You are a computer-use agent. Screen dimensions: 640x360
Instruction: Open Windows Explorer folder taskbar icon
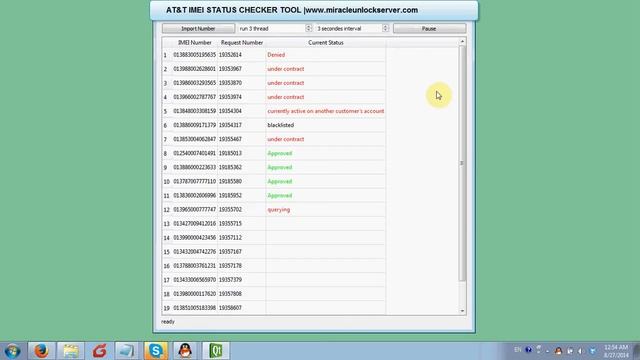71,351
